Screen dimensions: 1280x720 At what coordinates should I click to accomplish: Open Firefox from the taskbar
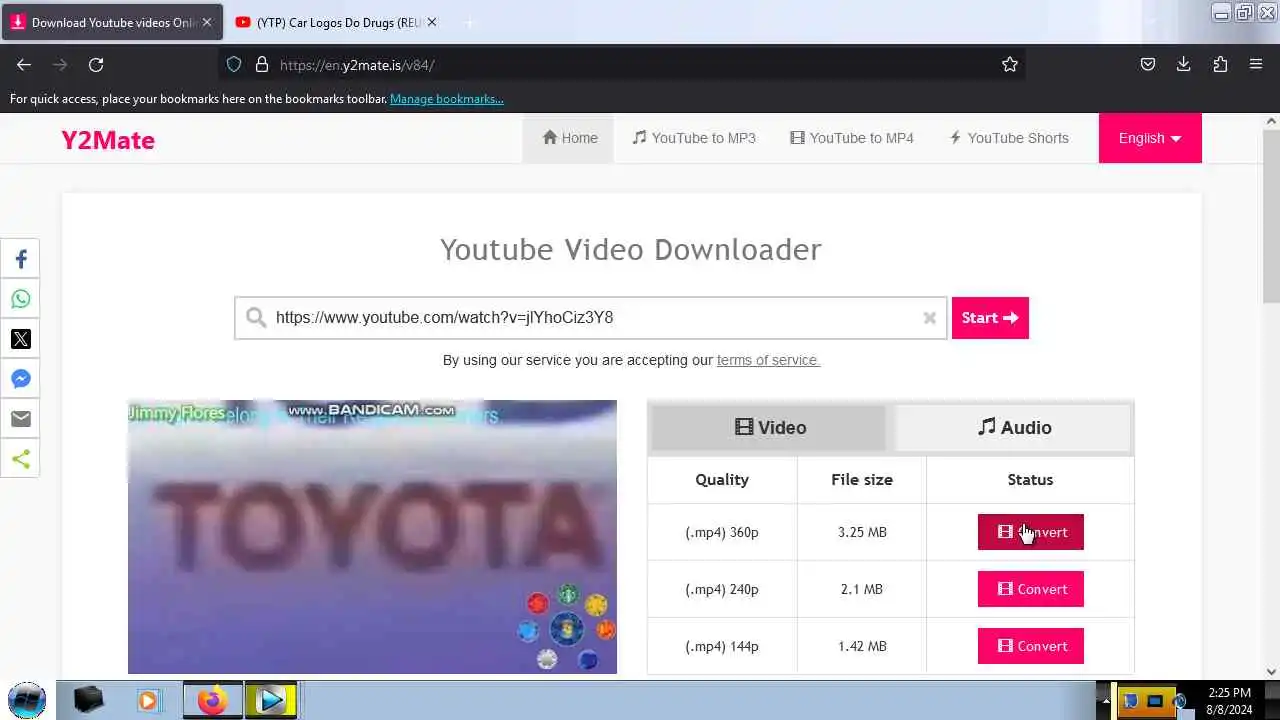(x=212, y=701)
